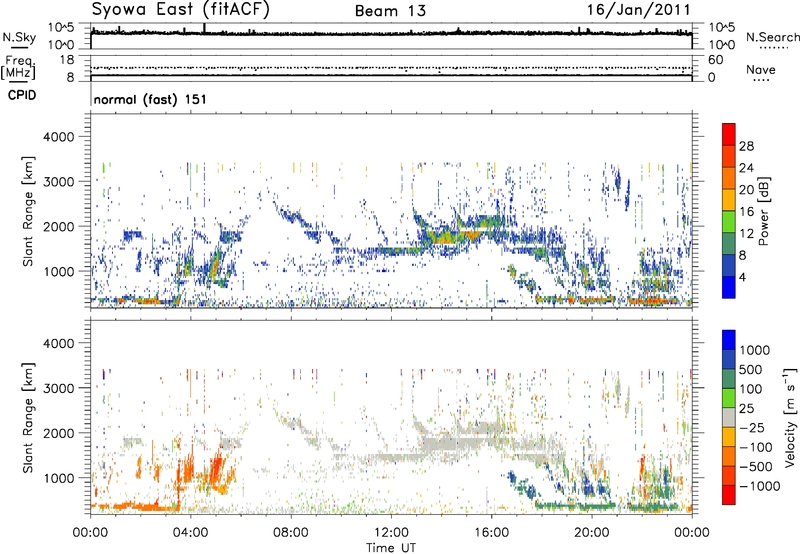Pick the teal green 100–500 Velocity swatch

pyautogui.click(x=729, y=379)
